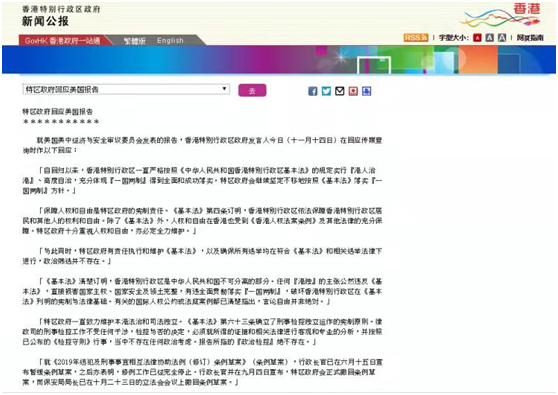Open the 网页指南 site map link
The image size is (558, 395).
[x=530, y=38]
